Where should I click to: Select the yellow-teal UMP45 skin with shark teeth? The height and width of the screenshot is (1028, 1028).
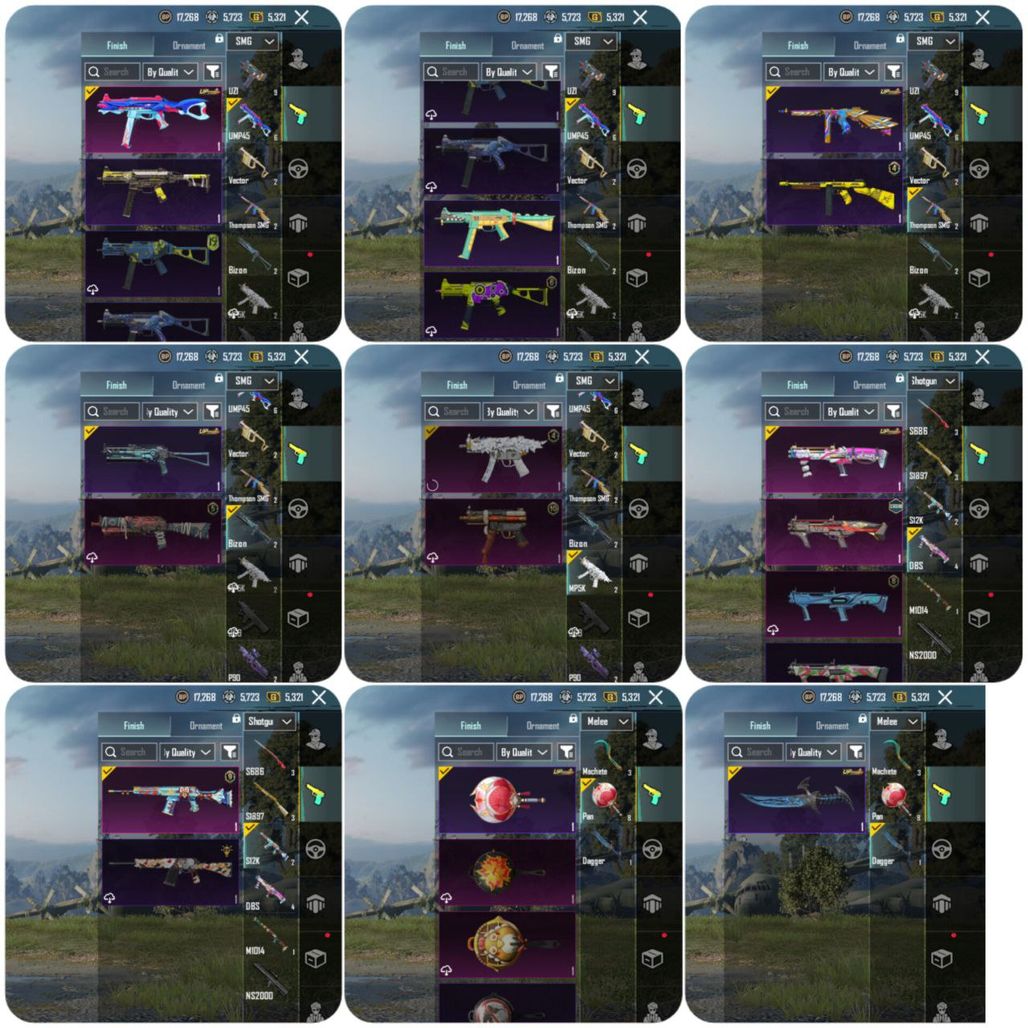(x=491, y=233)
